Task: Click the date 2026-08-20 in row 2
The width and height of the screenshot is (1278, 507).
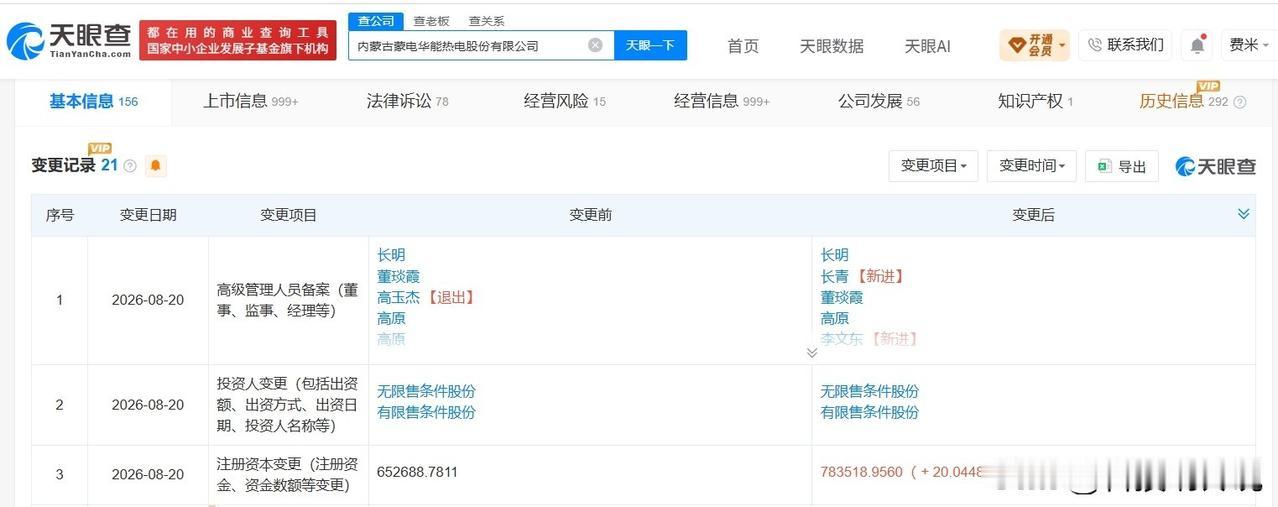Action: pyautogui.click(x=148, y=405)
